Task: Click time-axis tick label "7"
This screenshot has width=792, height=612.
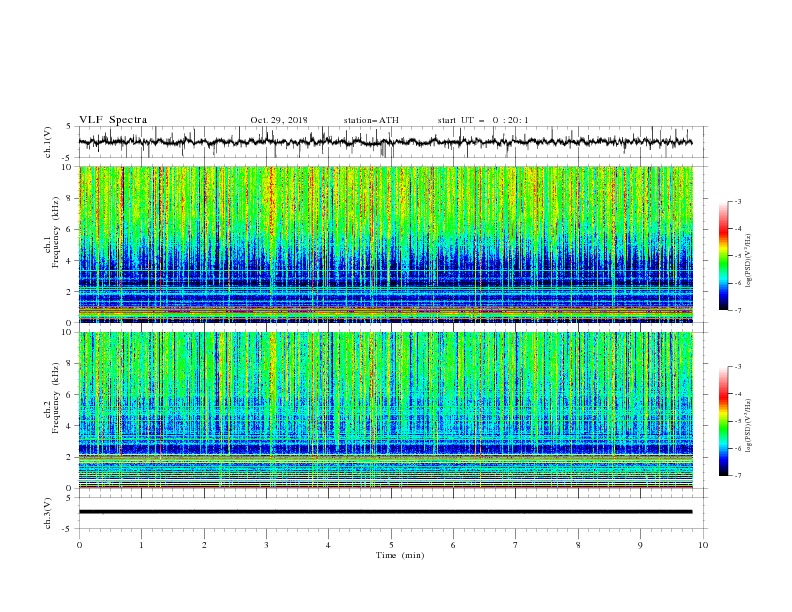Action: (516, 545)
